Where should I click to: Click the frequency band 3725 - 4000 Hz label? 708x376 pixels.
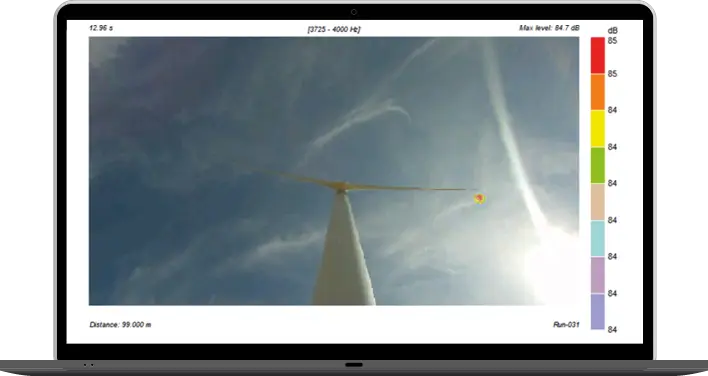[334, 29]
